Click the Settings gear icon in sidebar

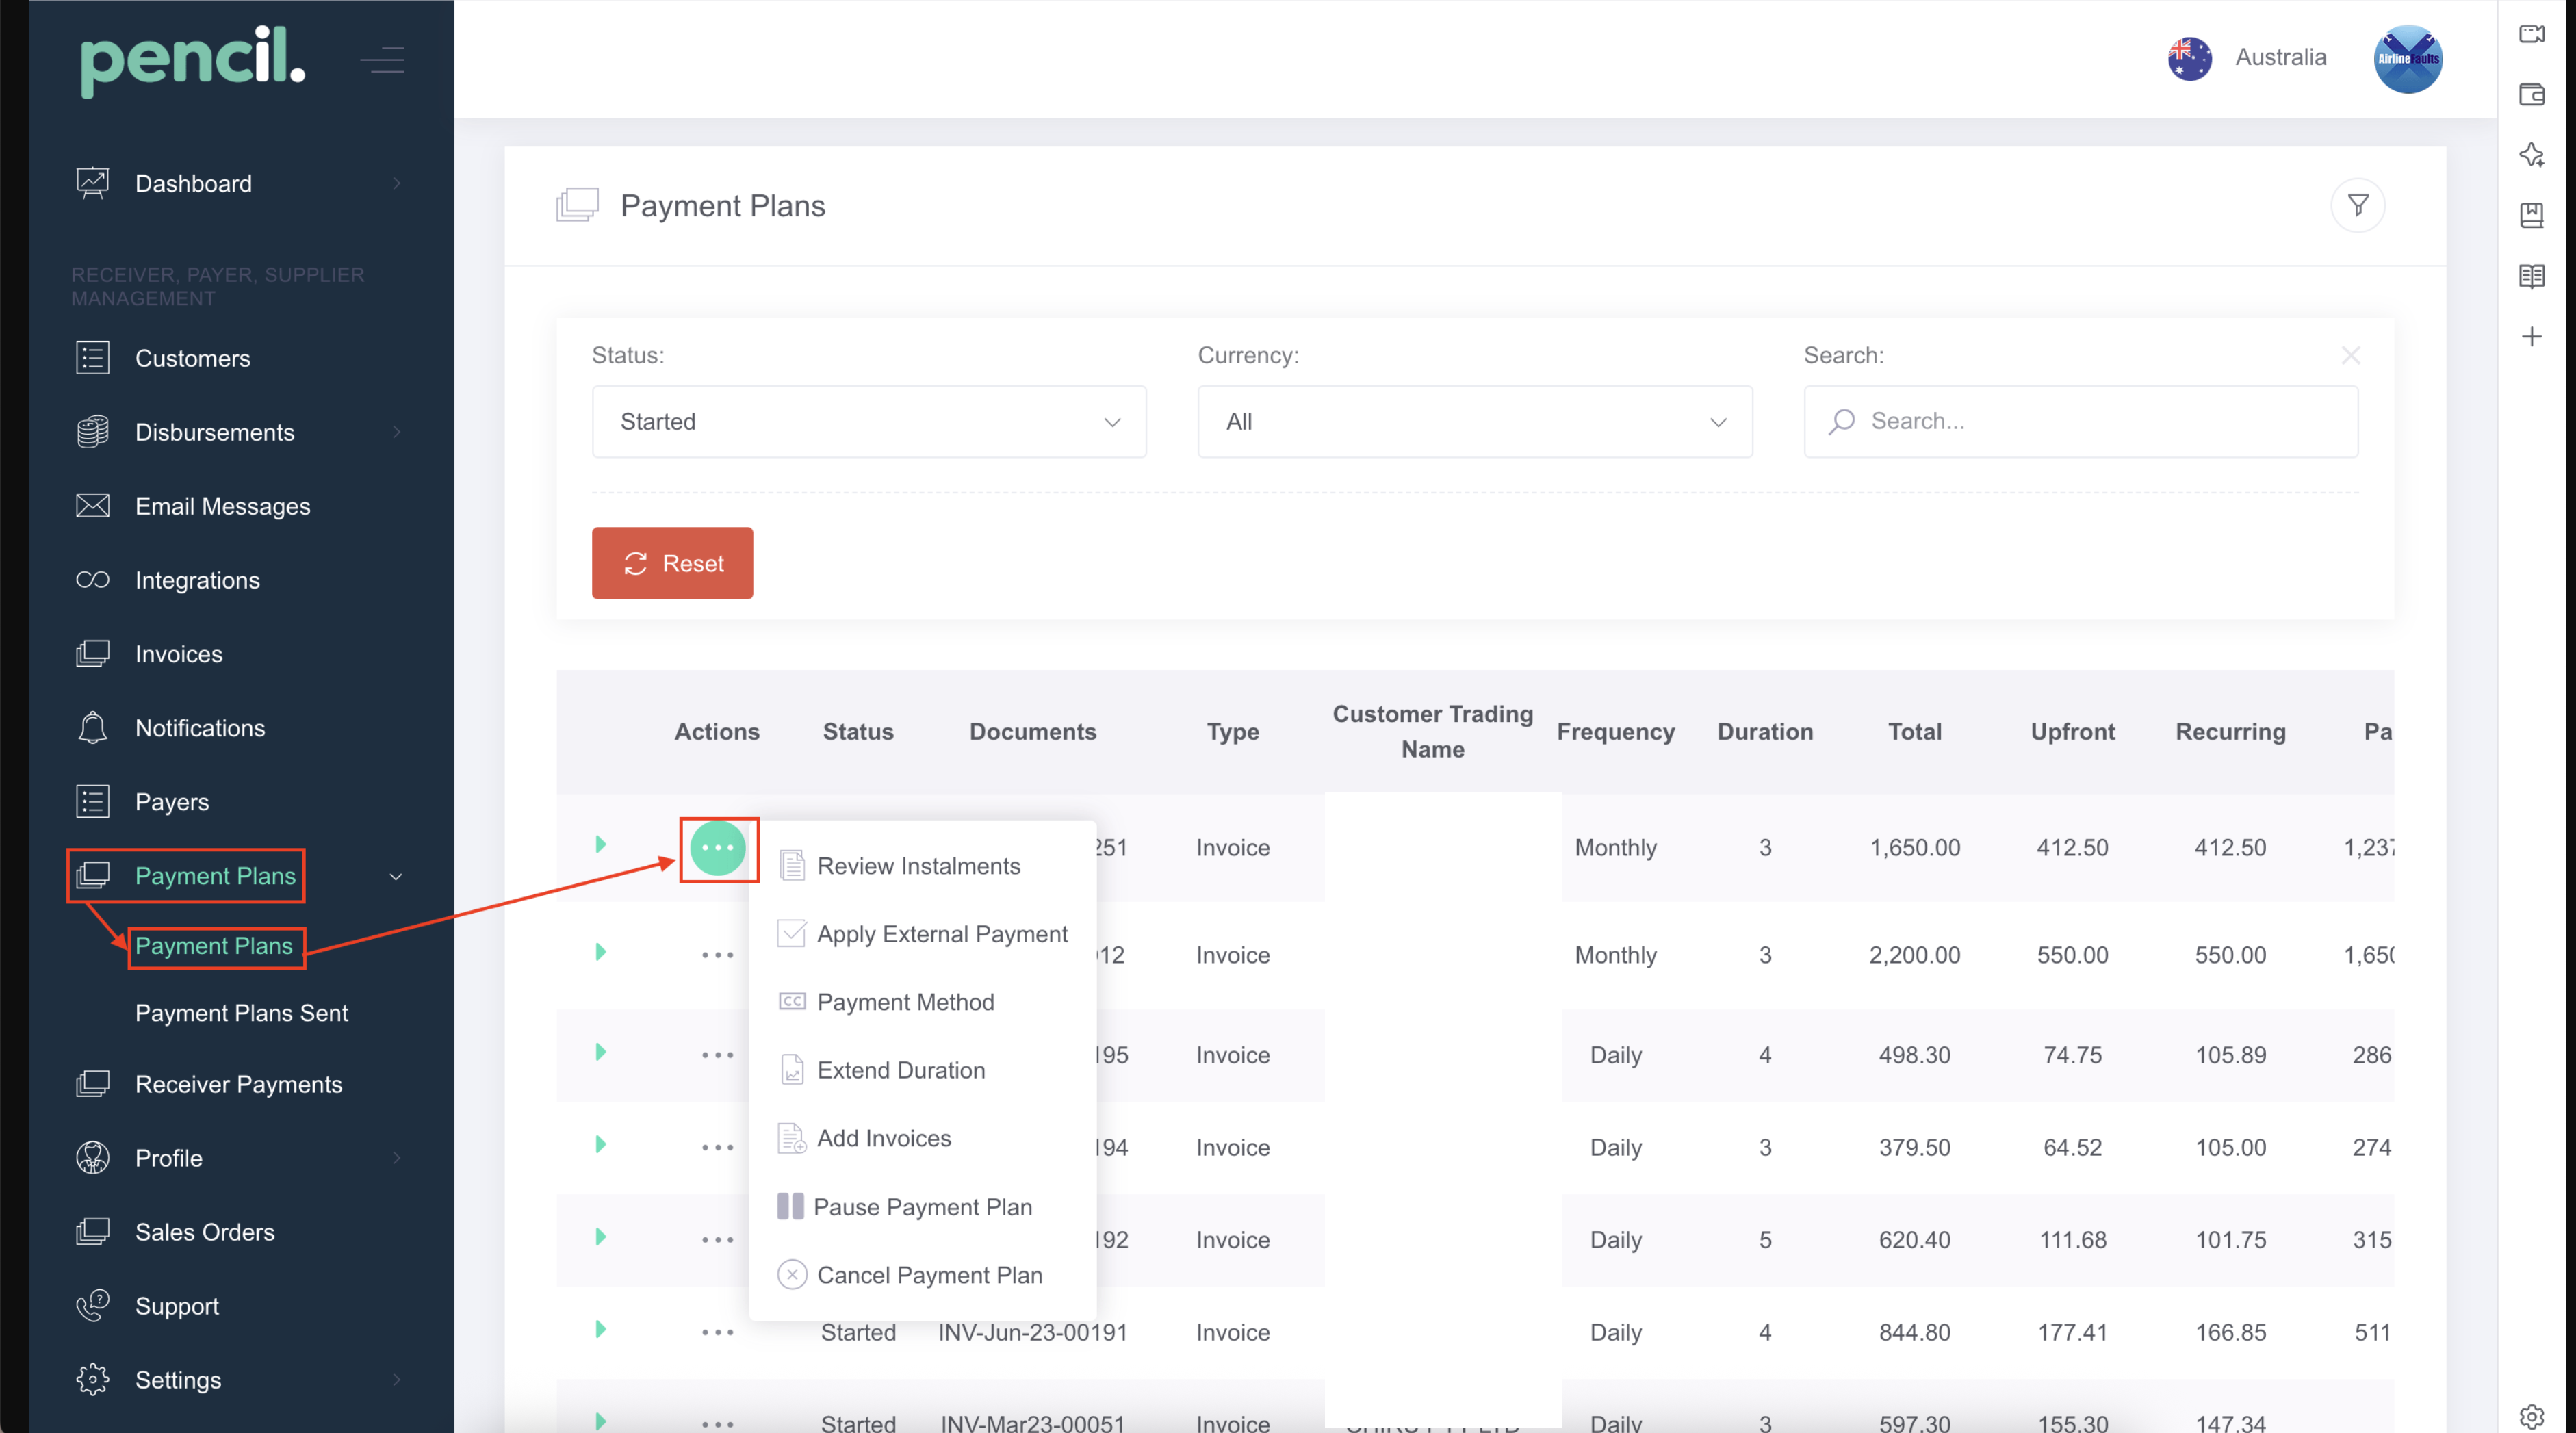point(92,1380)
